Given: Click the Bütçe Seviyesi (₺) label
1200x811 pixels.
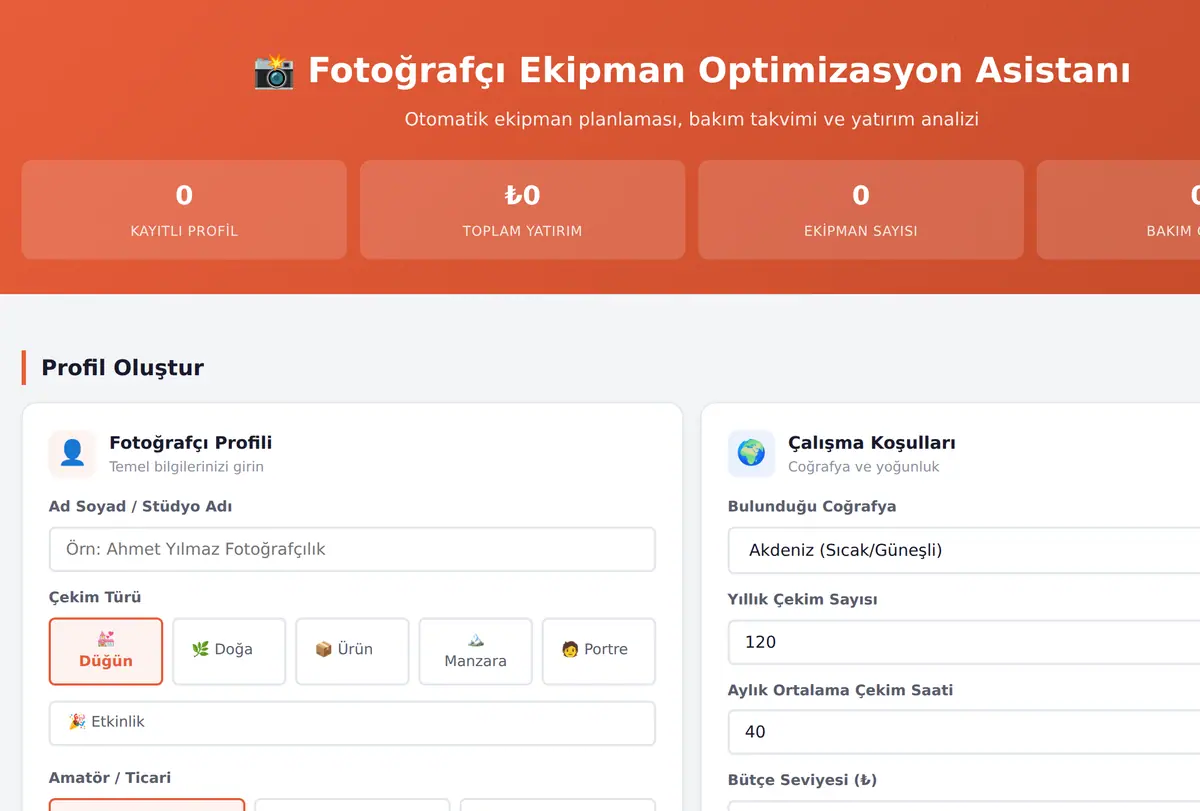Looking at the screenshot, I should coord(803,780).
